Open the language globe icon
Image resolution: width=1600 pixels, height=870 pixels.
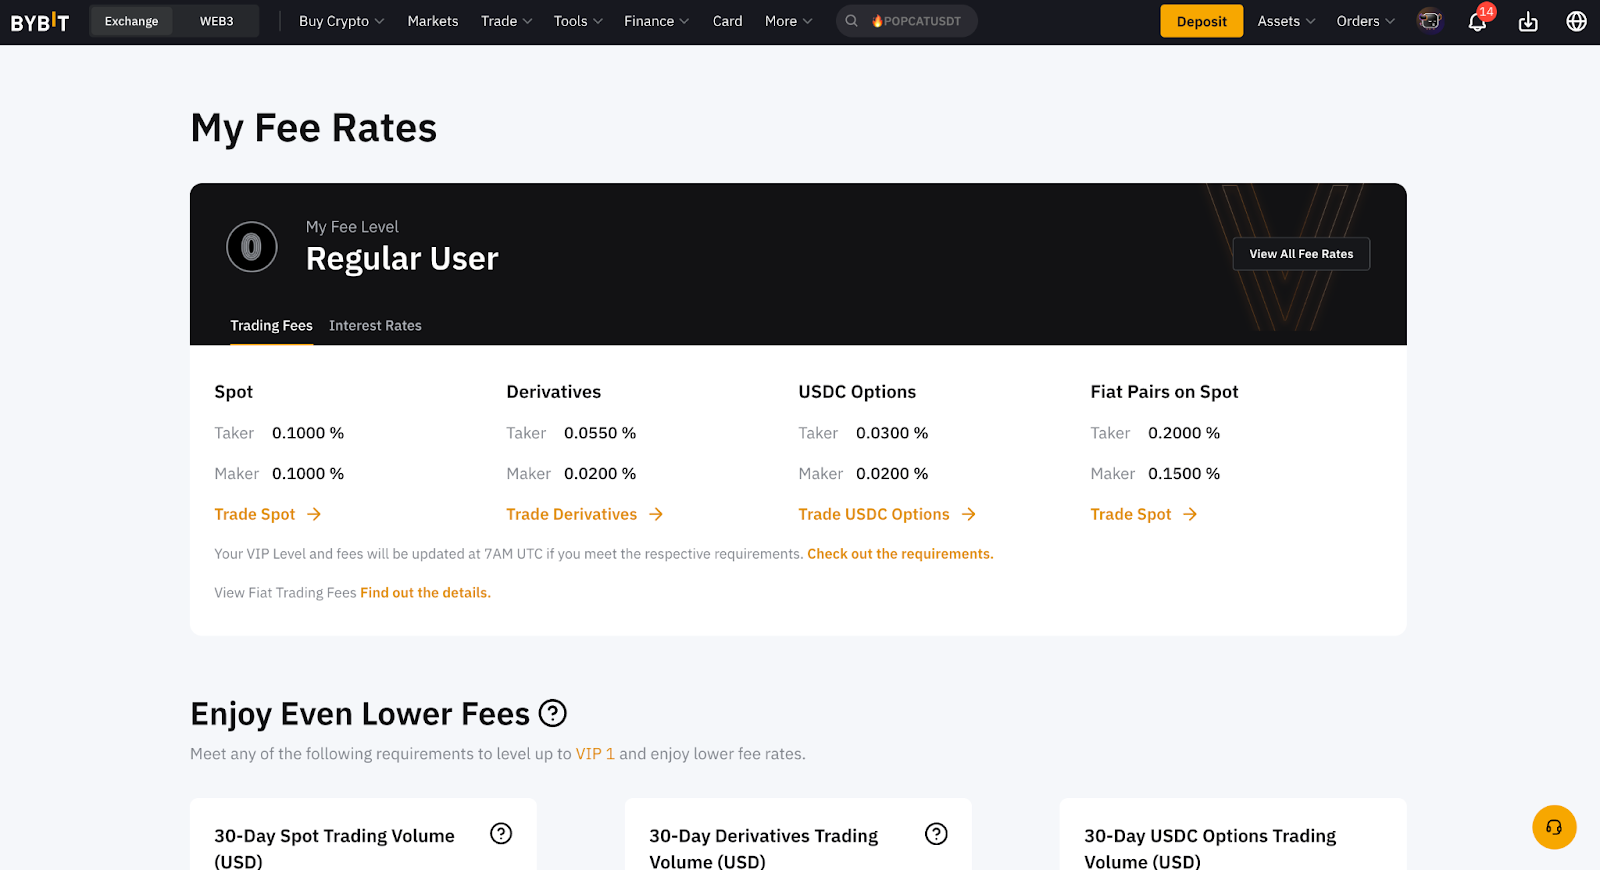coord(1577,21)
